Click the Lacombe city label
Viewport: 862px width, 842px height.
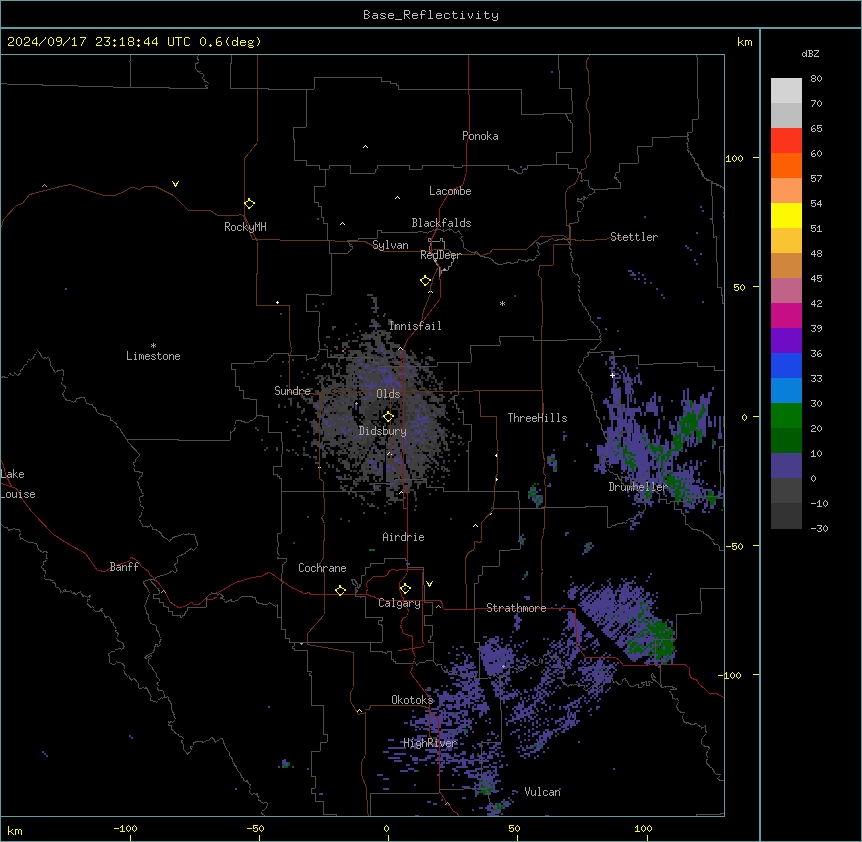pos(450,191)
